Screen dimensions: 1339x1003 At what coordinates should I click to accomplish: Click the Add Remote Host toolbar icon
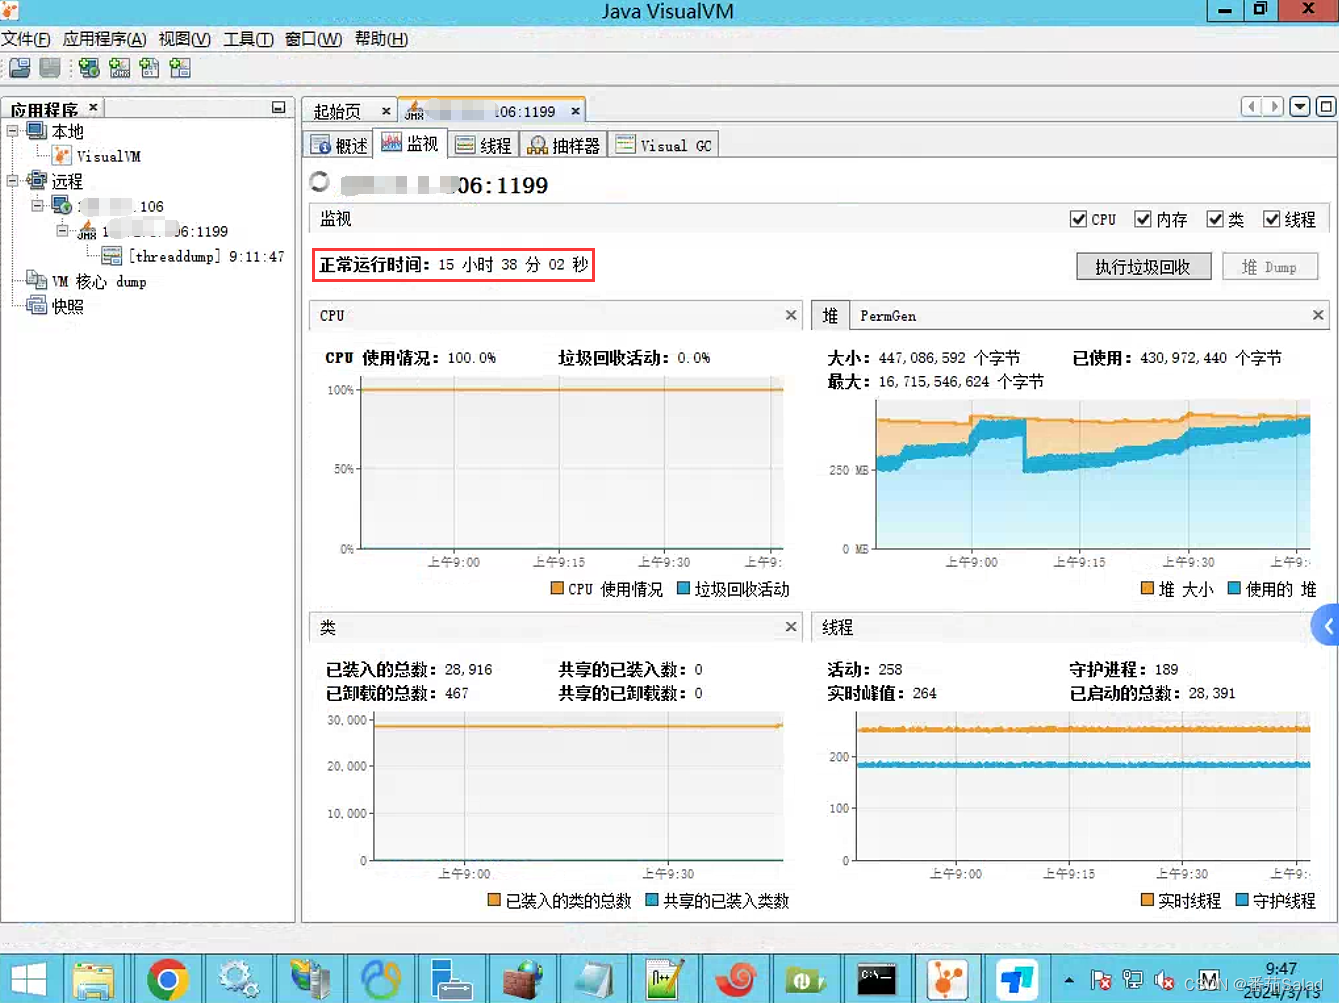pyautogui.click(x=89, y=68)
